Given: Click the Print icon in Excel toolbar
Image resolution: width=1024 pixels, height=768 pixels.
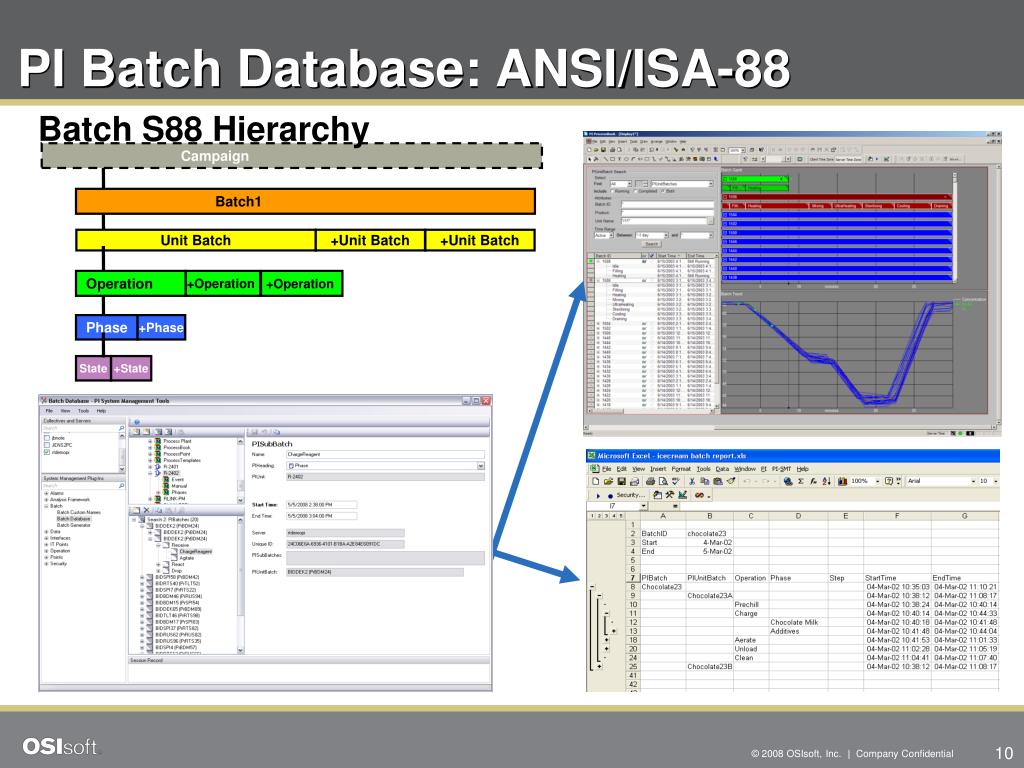Looking at the screenshot, I should click(650, 481).
